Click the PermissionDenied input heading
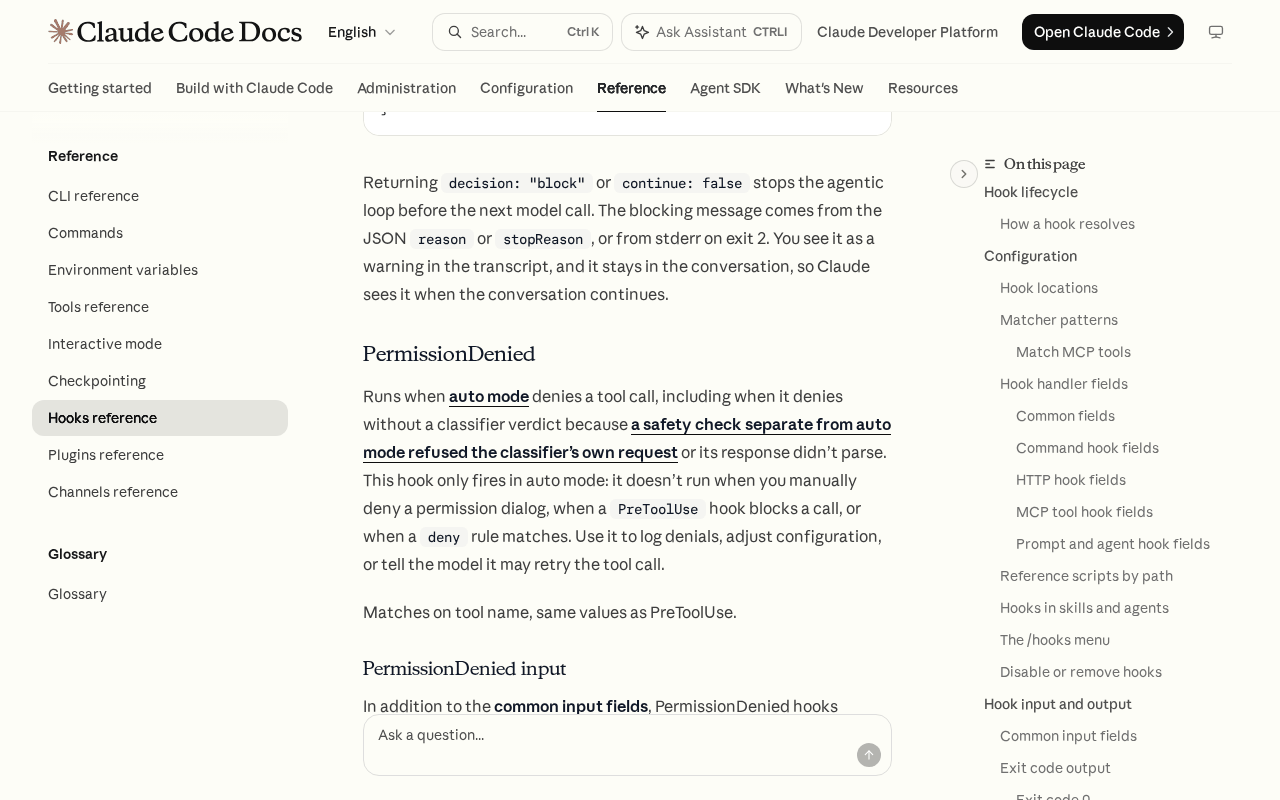 [x=465, y=669]
